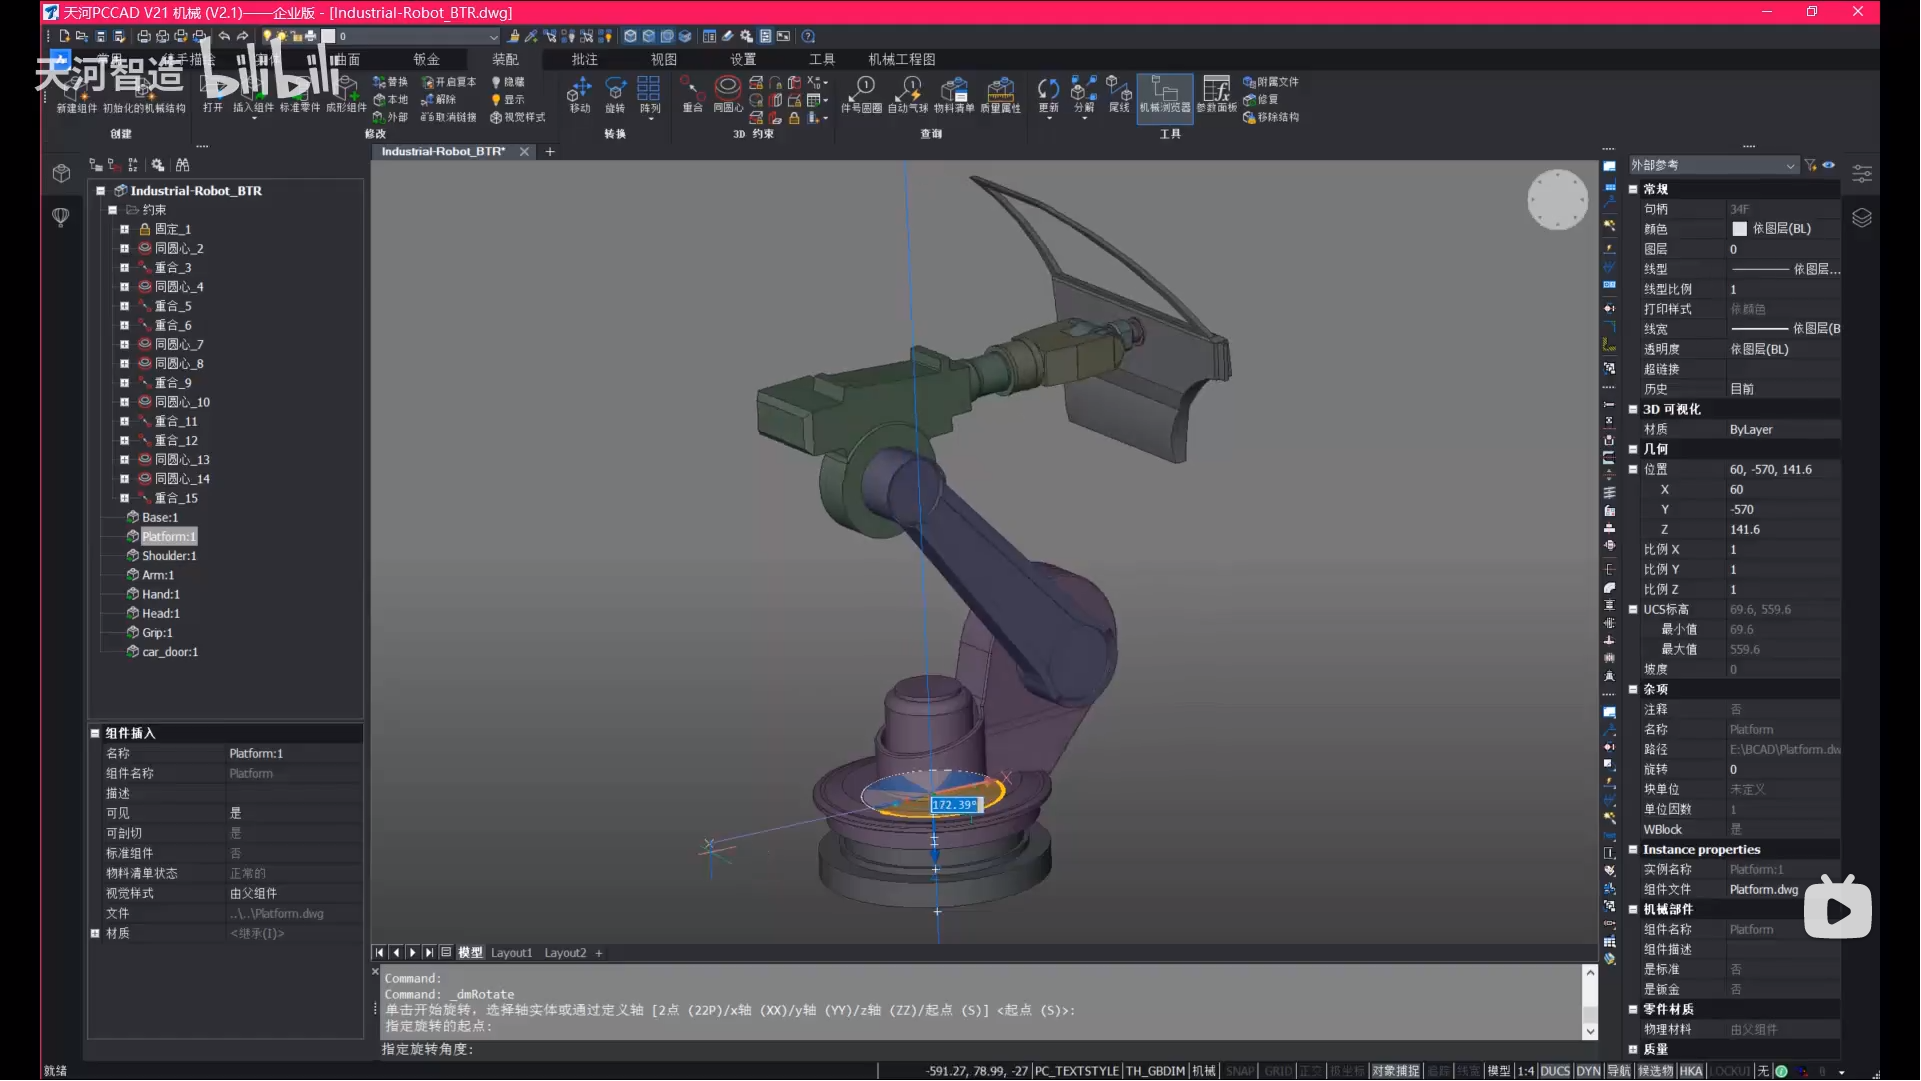Collapse the 3D 可视化 section
1921x1081 pixels.
click(1633, 409)
